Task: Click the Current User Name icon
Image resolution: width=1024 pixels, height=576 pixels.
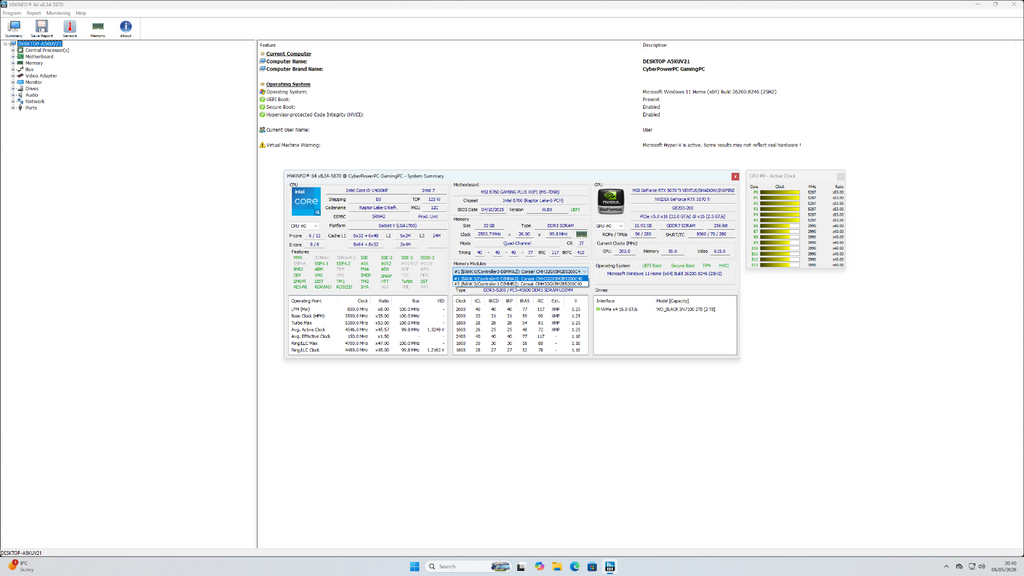Action: 263,130
